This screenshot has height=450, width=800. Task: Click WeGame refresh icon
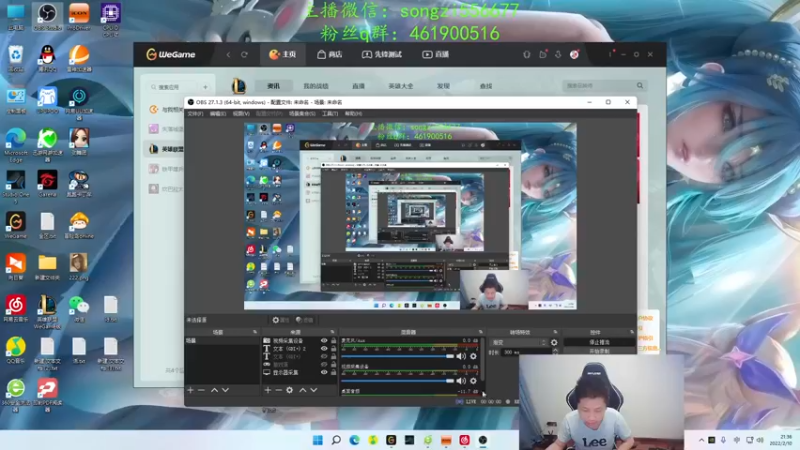pos(244,55)
